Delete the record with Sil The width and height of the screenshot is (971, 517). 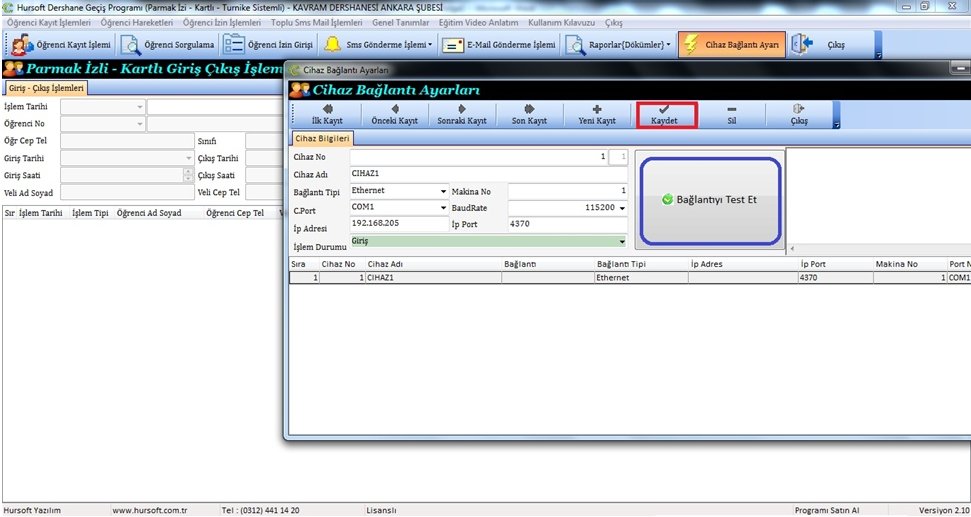[731, 114]
